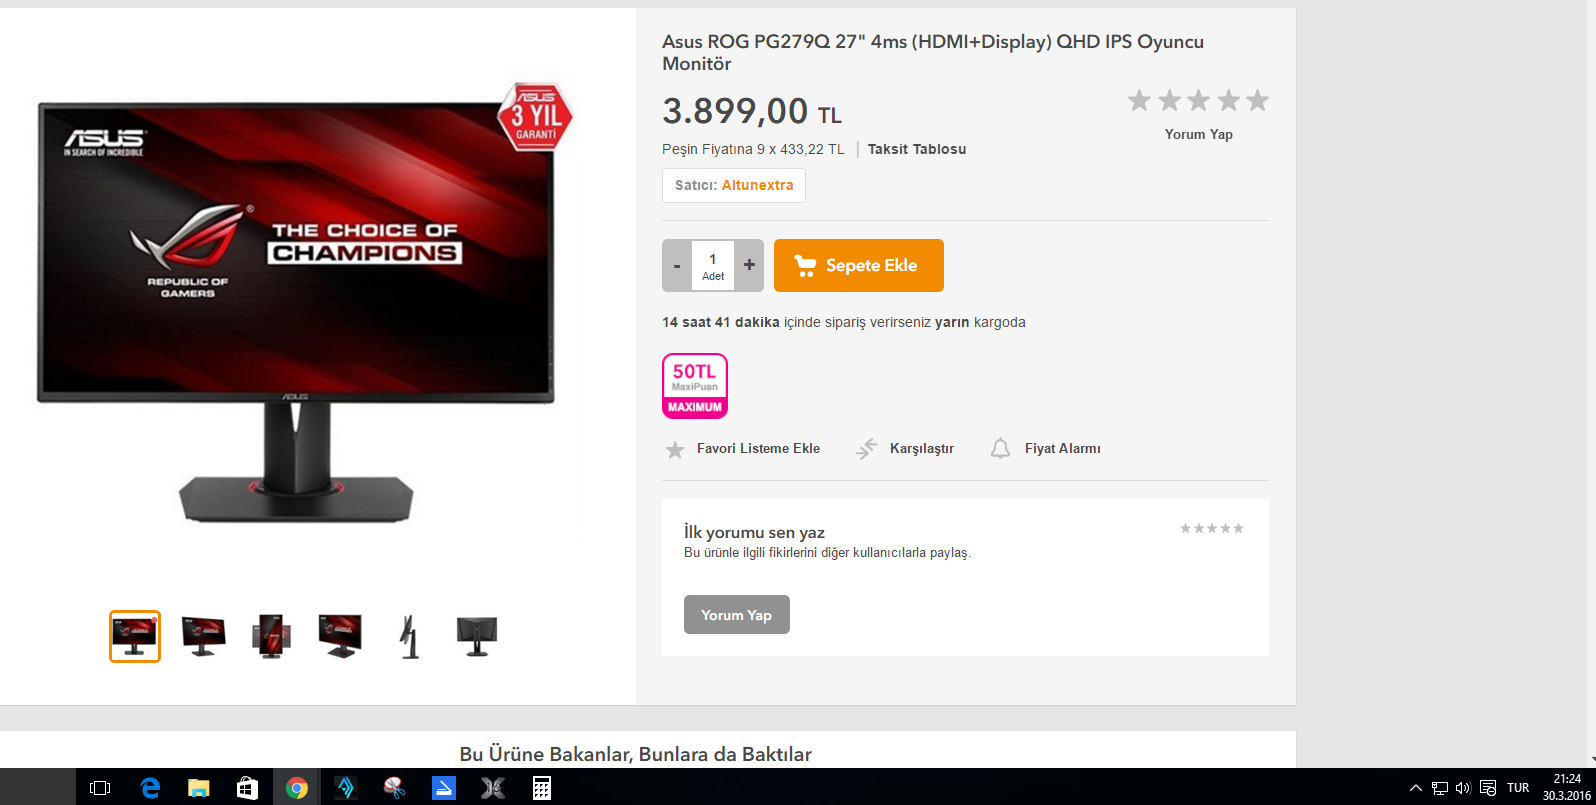Click the main ASUS ROG monitor image

(x=296, y=310)
